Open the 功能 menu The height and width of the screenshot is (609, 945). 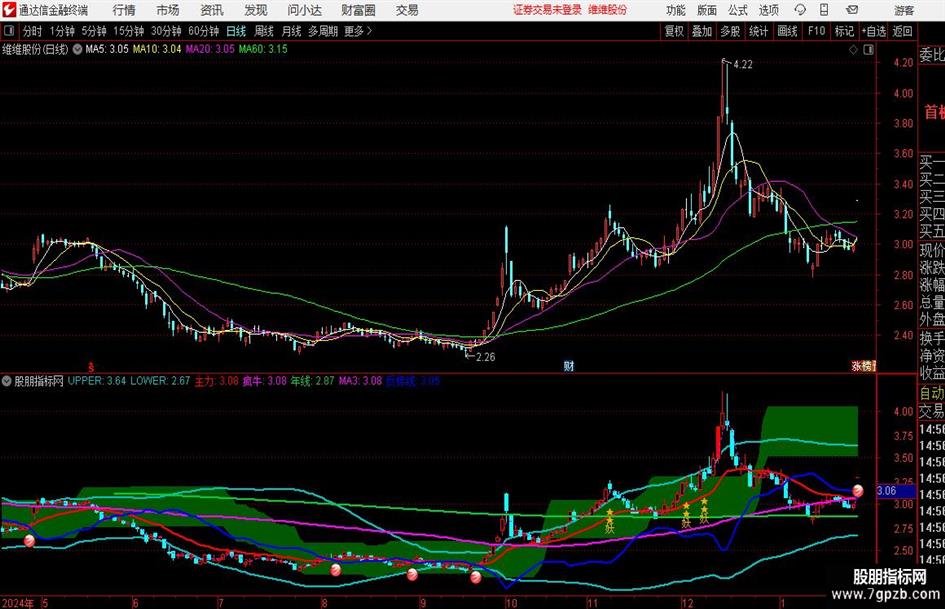click(x=676, y=10)
